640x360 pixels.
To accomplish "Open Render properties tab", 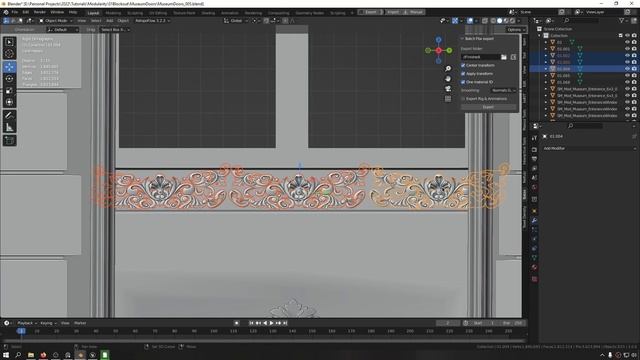I will coord(534,149).
